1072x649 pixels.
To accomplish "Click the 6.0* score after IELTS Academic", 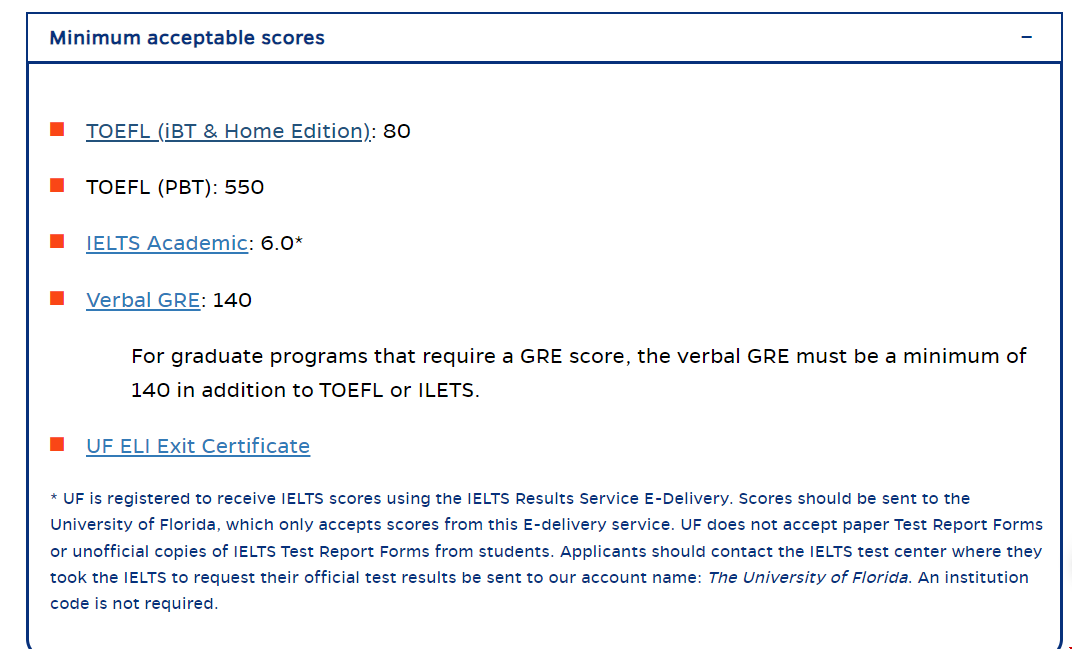I will click(x=282, y=243).
